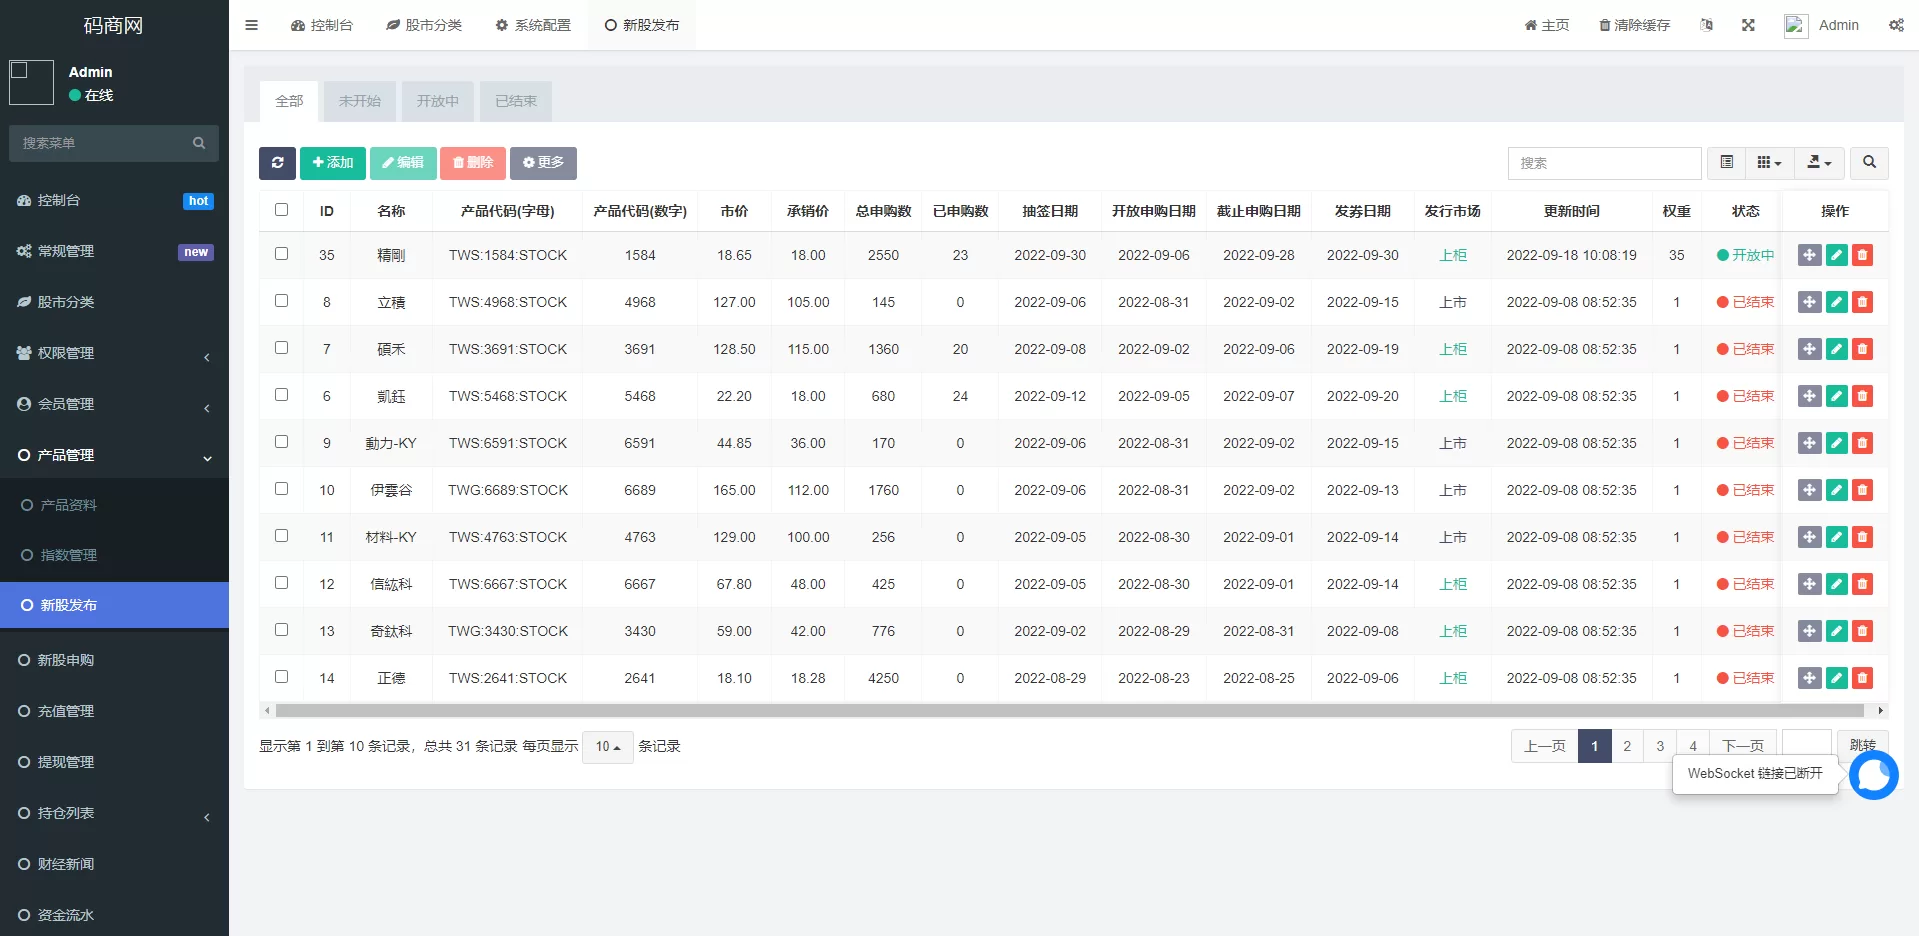Delete row ID 10 伊雲谷 trash icon
Screen dimensions: 1919x936
[x=1862, y=490]
